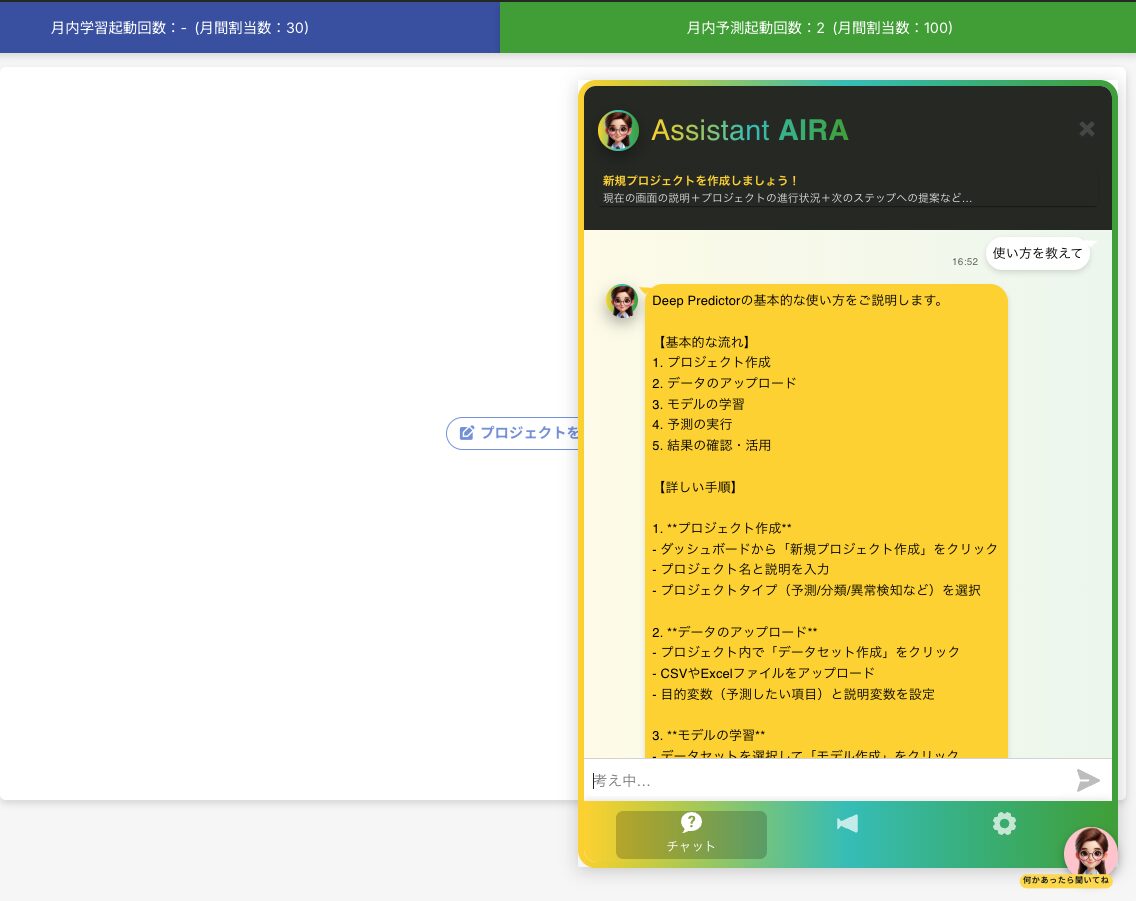Click the 月内予測起動回数 green header bar
Viewport: 1136px width, 901px height.
pyautogui.click(x=818, y=28)
